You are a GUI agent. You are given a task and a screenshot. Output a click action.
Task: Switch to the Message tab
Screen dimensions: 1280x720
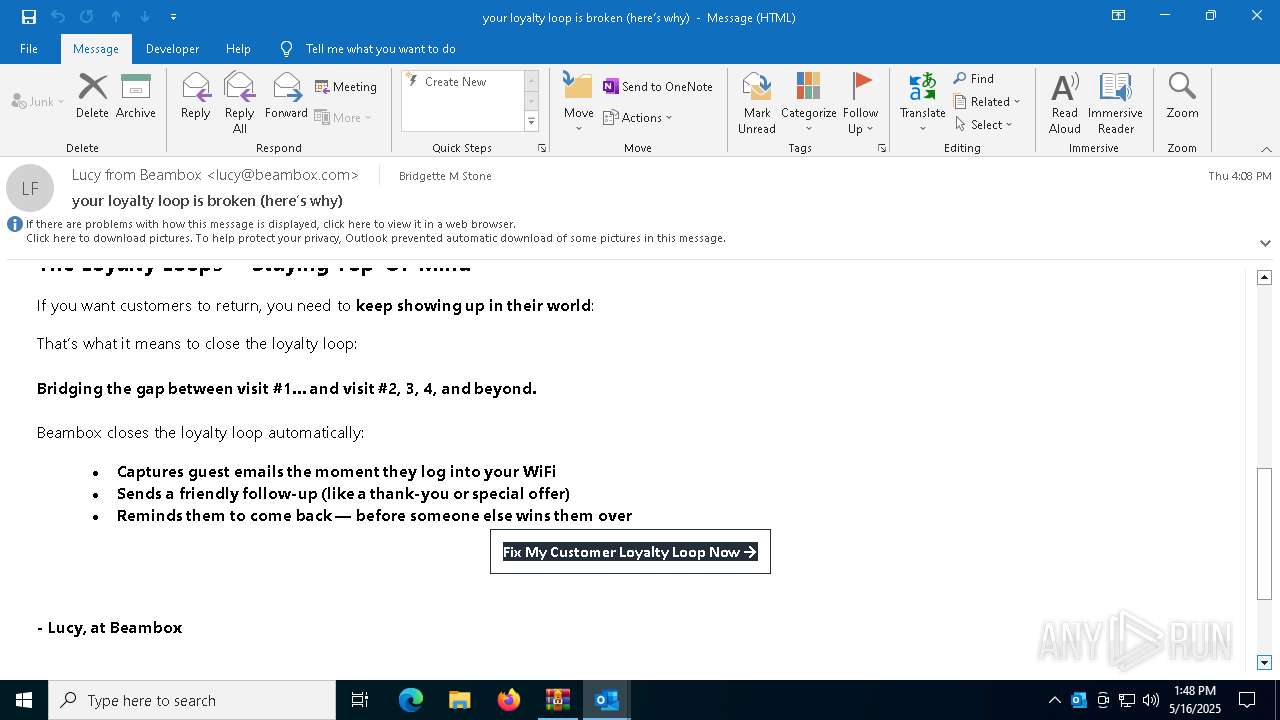point(96,48)
